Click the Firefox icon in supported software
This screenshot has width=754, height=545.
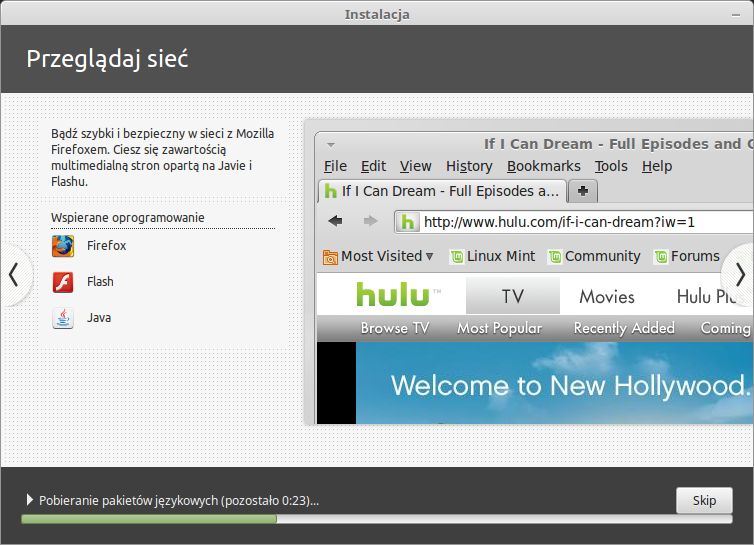click(x=63, y=246)
